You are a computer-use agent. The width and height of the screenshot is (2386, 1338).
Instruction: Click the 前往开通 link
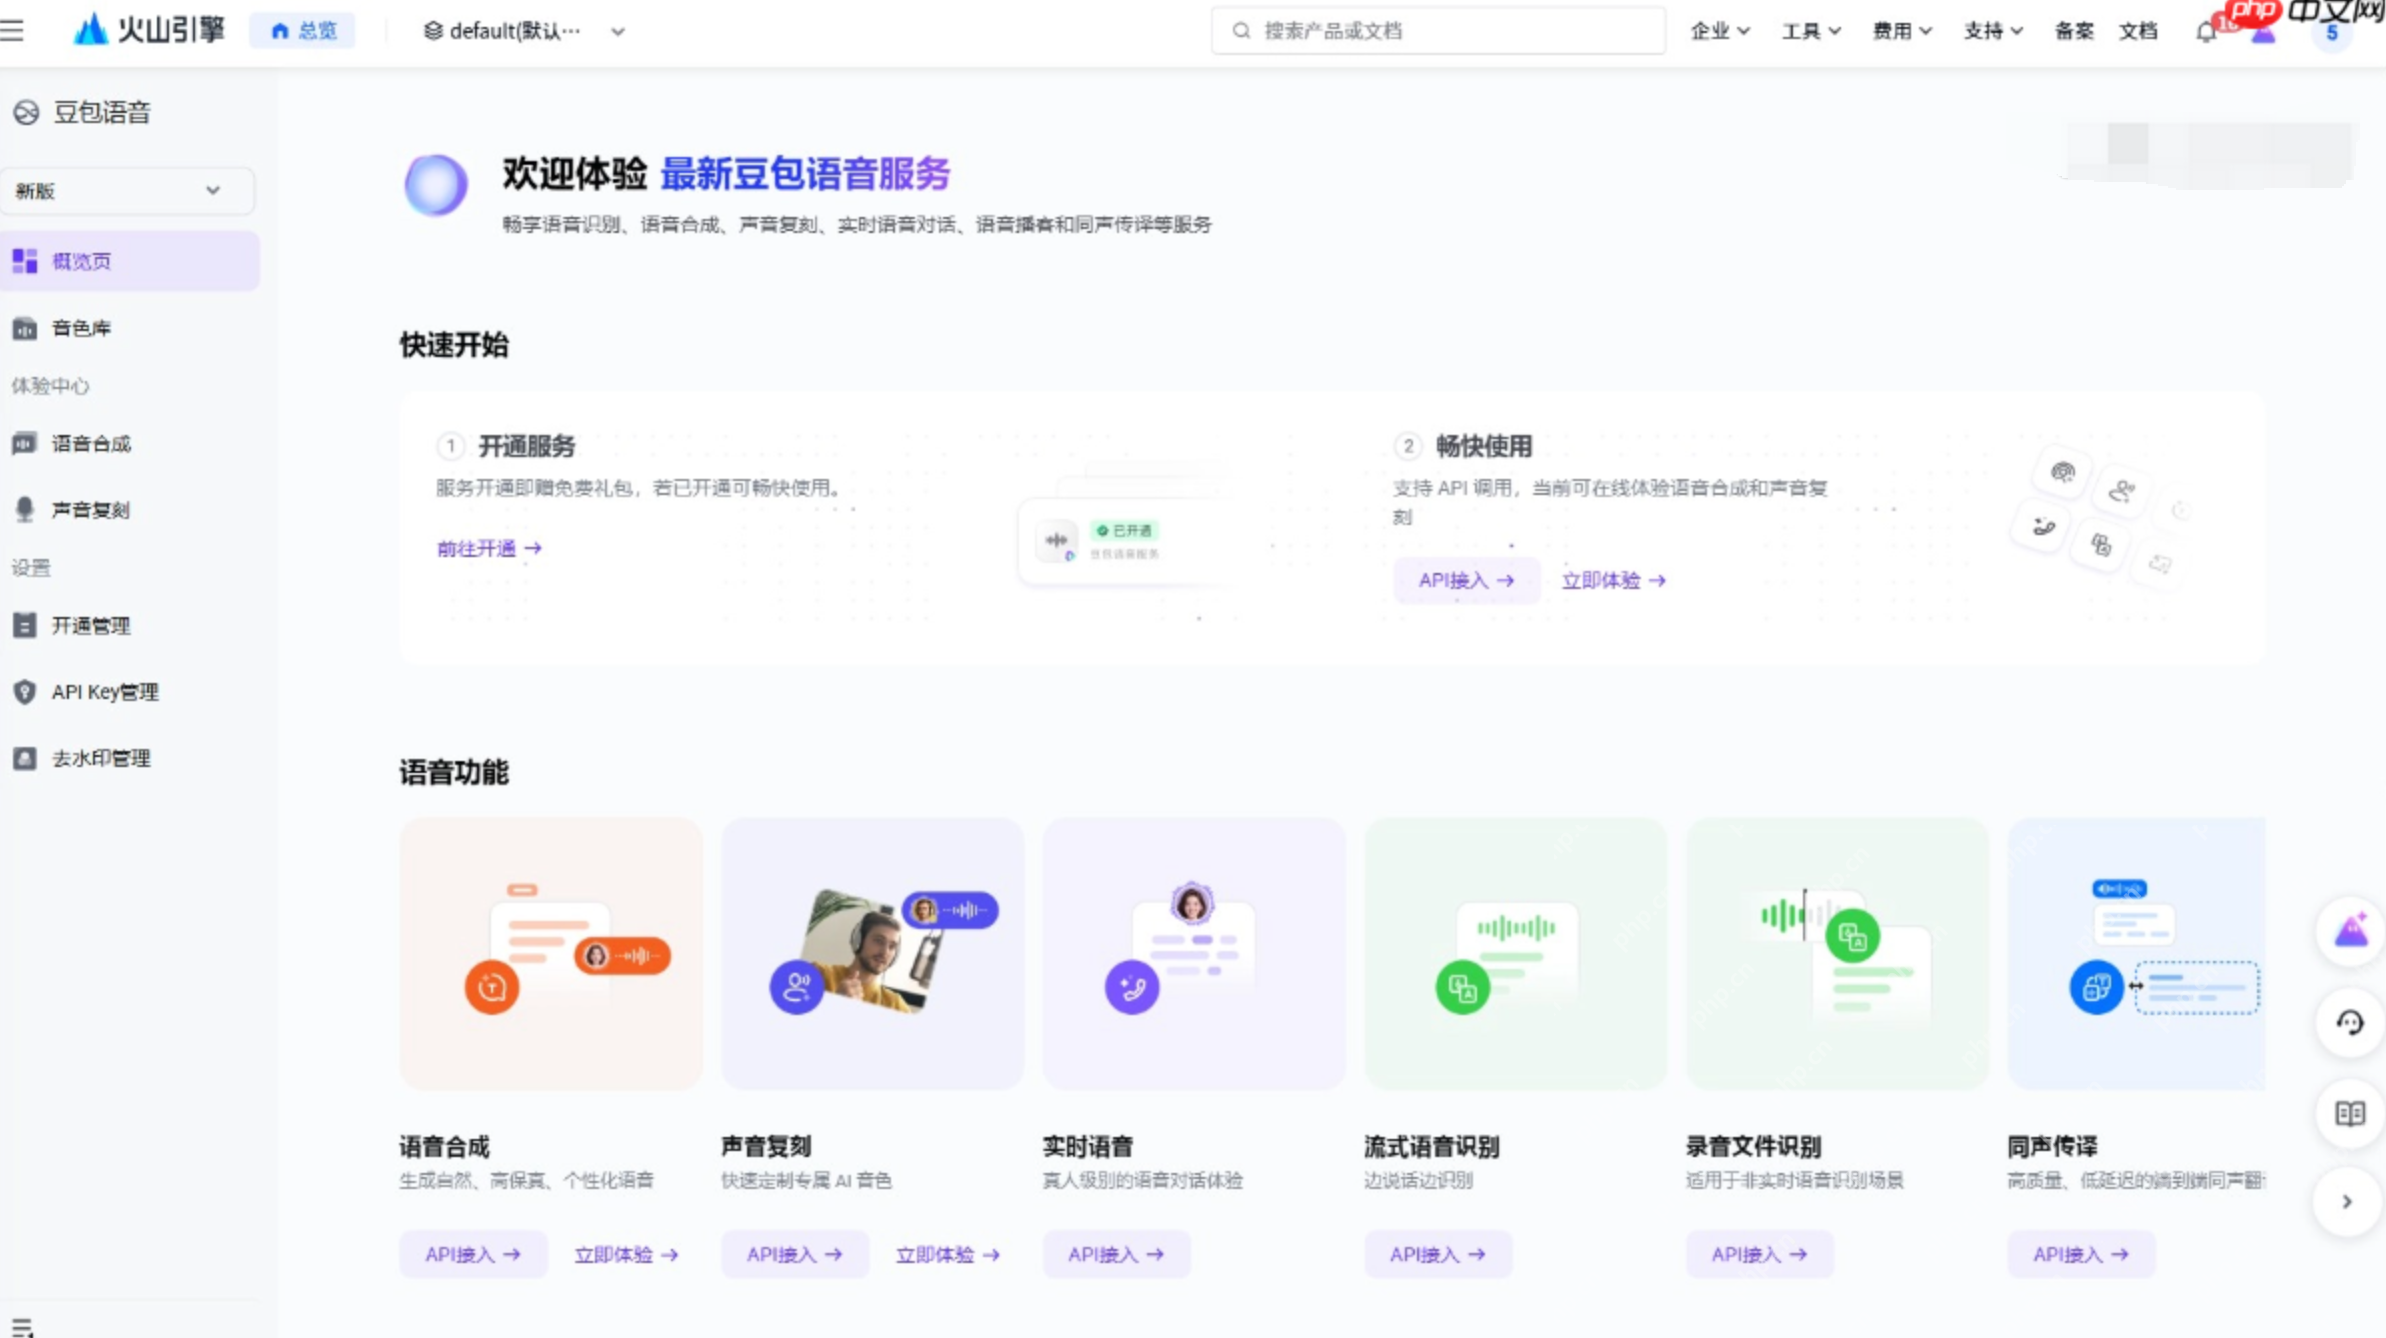[x=489, y=548]
